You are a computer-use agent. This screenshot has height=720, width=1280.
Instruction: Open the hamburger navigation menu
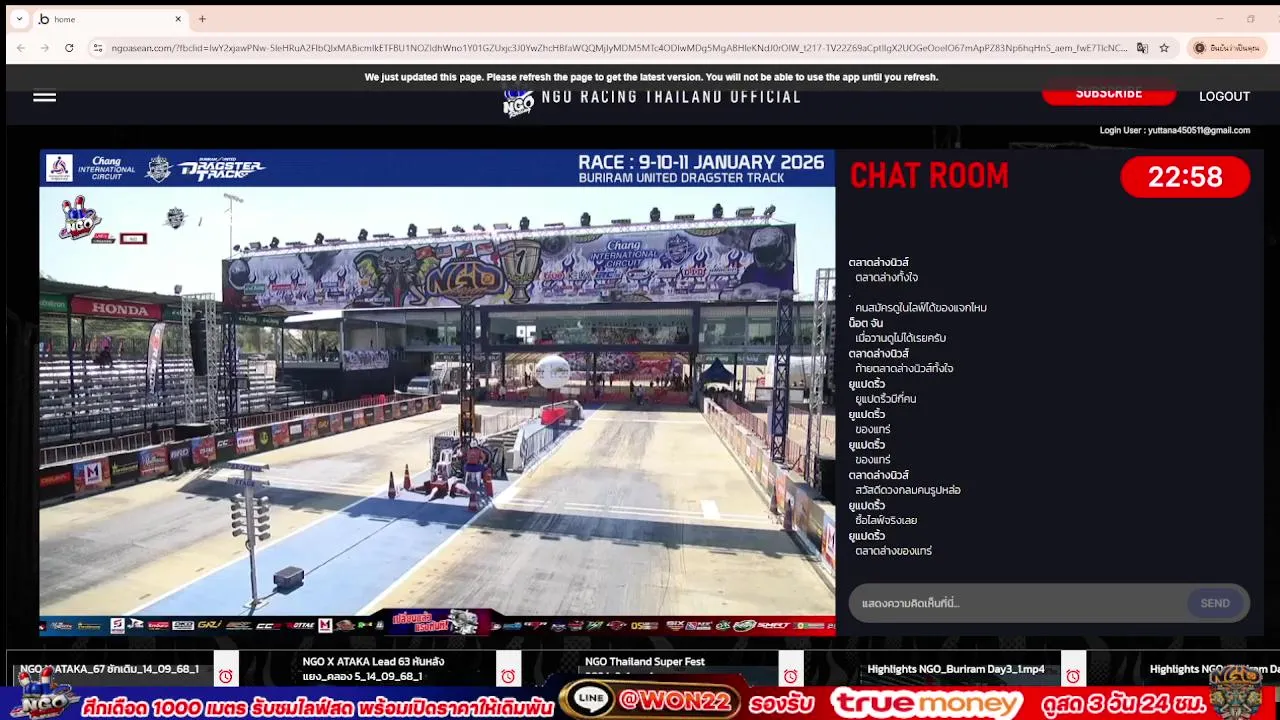tap(44, 96)
